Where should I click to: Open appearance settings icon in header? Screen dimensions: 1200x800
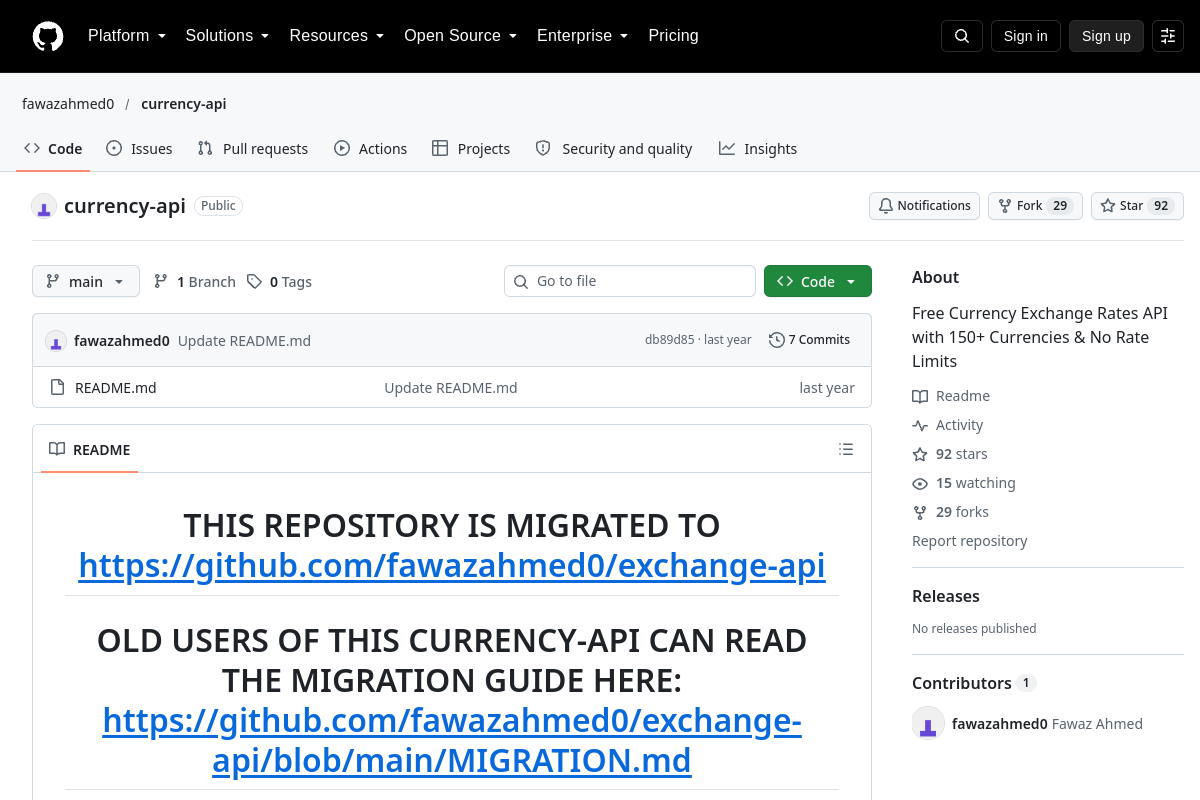pyautogui.click(x=1168, y=36)
